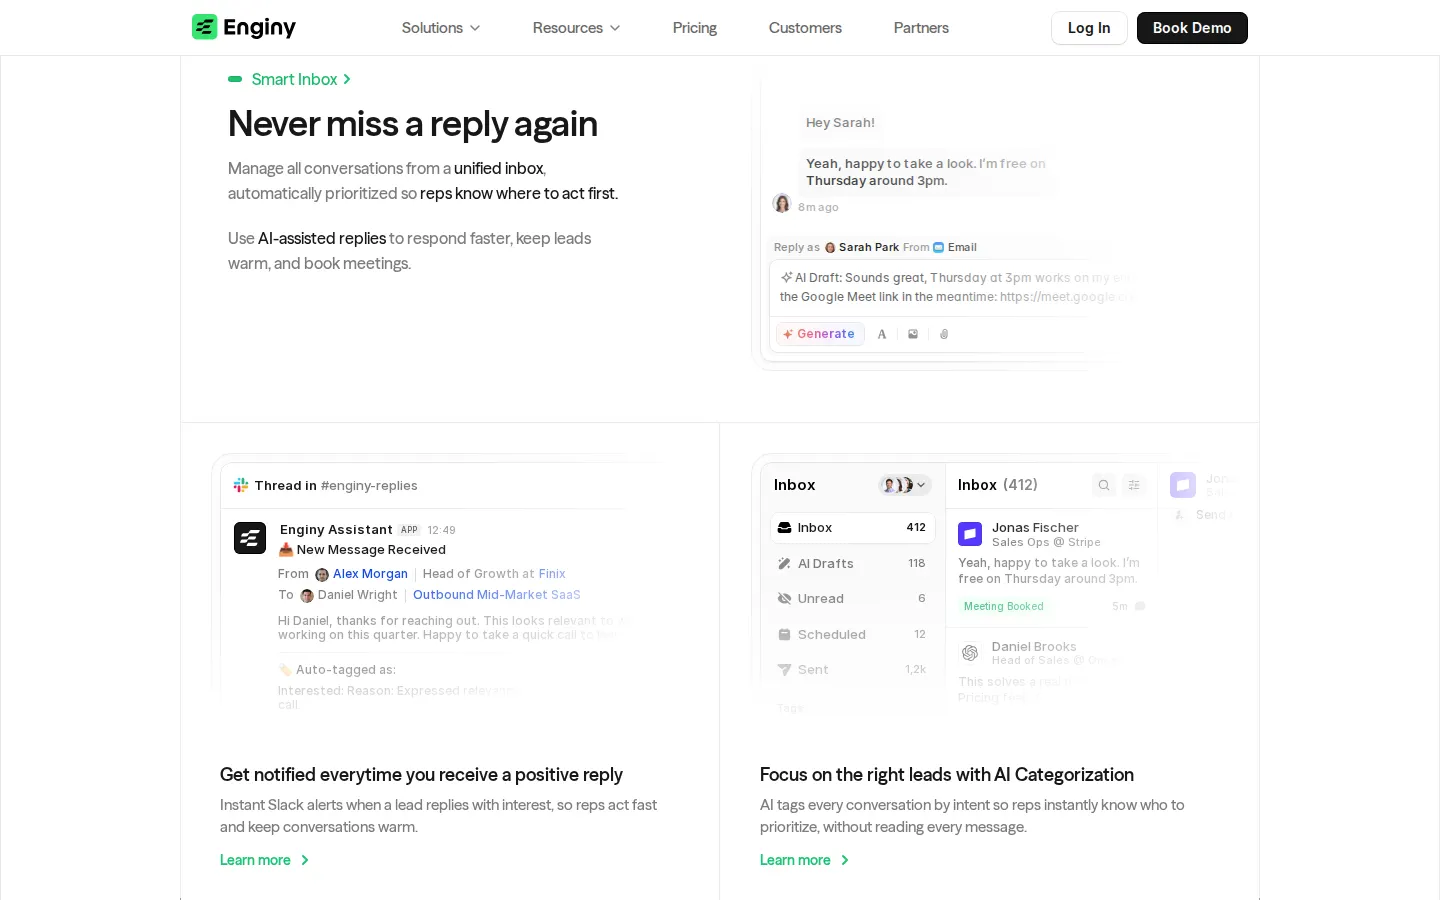Screen dimensions: 1440x900
Task: Open the Daniel Brooks conversation
Action: tap(1050, 672)
